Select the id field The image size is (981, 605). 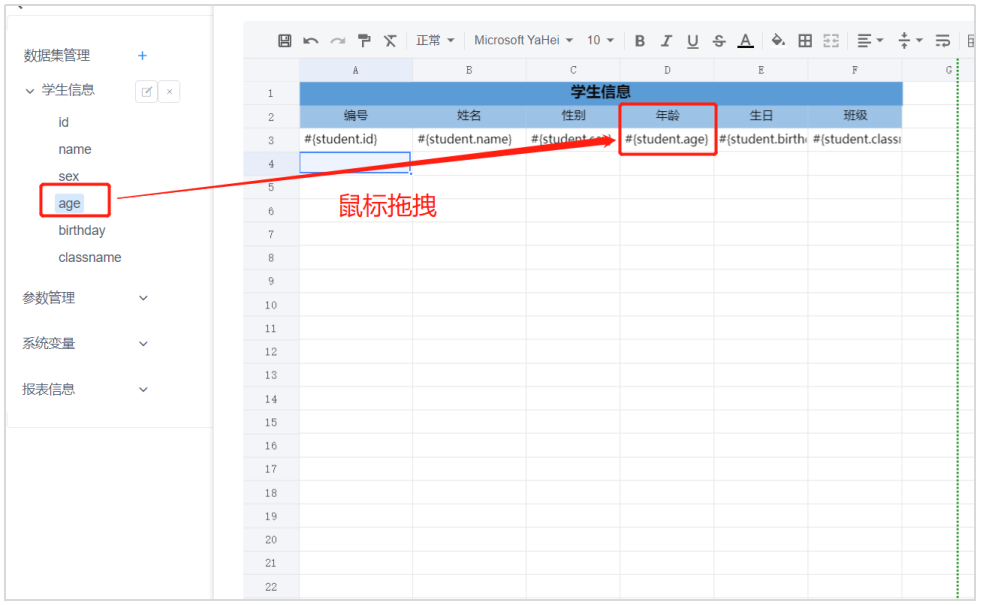click(63, 123)
